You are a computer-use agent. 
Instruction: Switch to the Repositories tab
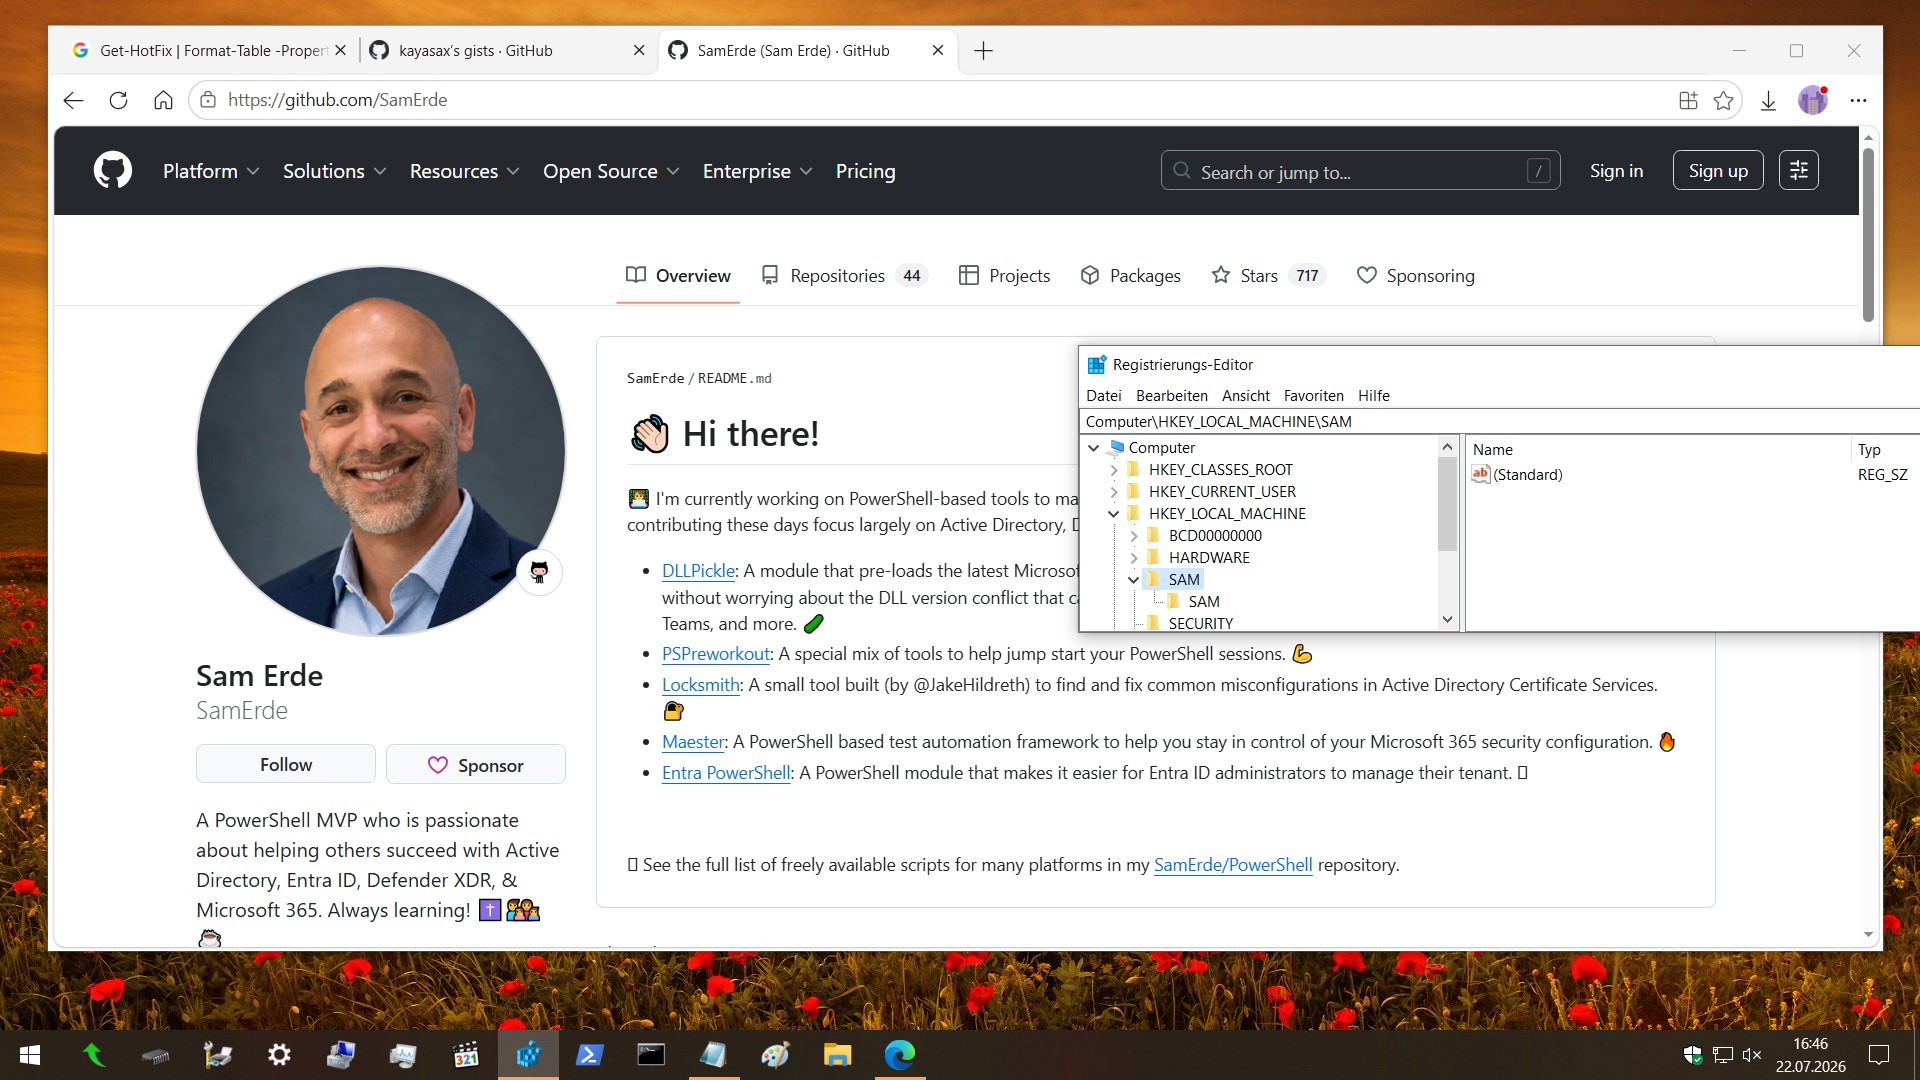pyautogui.click(x=844, y=276)
